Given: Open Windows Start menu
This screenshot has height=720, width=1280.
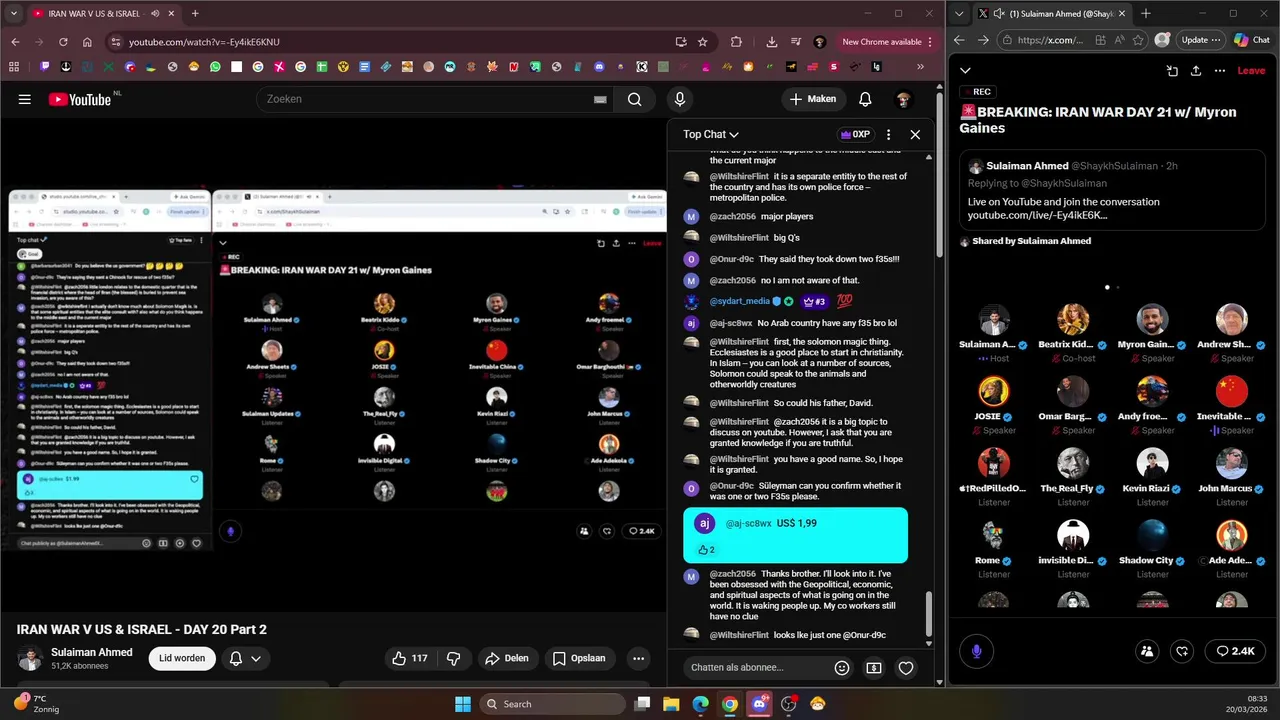Looking at the screenshot, I should [x=462, y=704].
